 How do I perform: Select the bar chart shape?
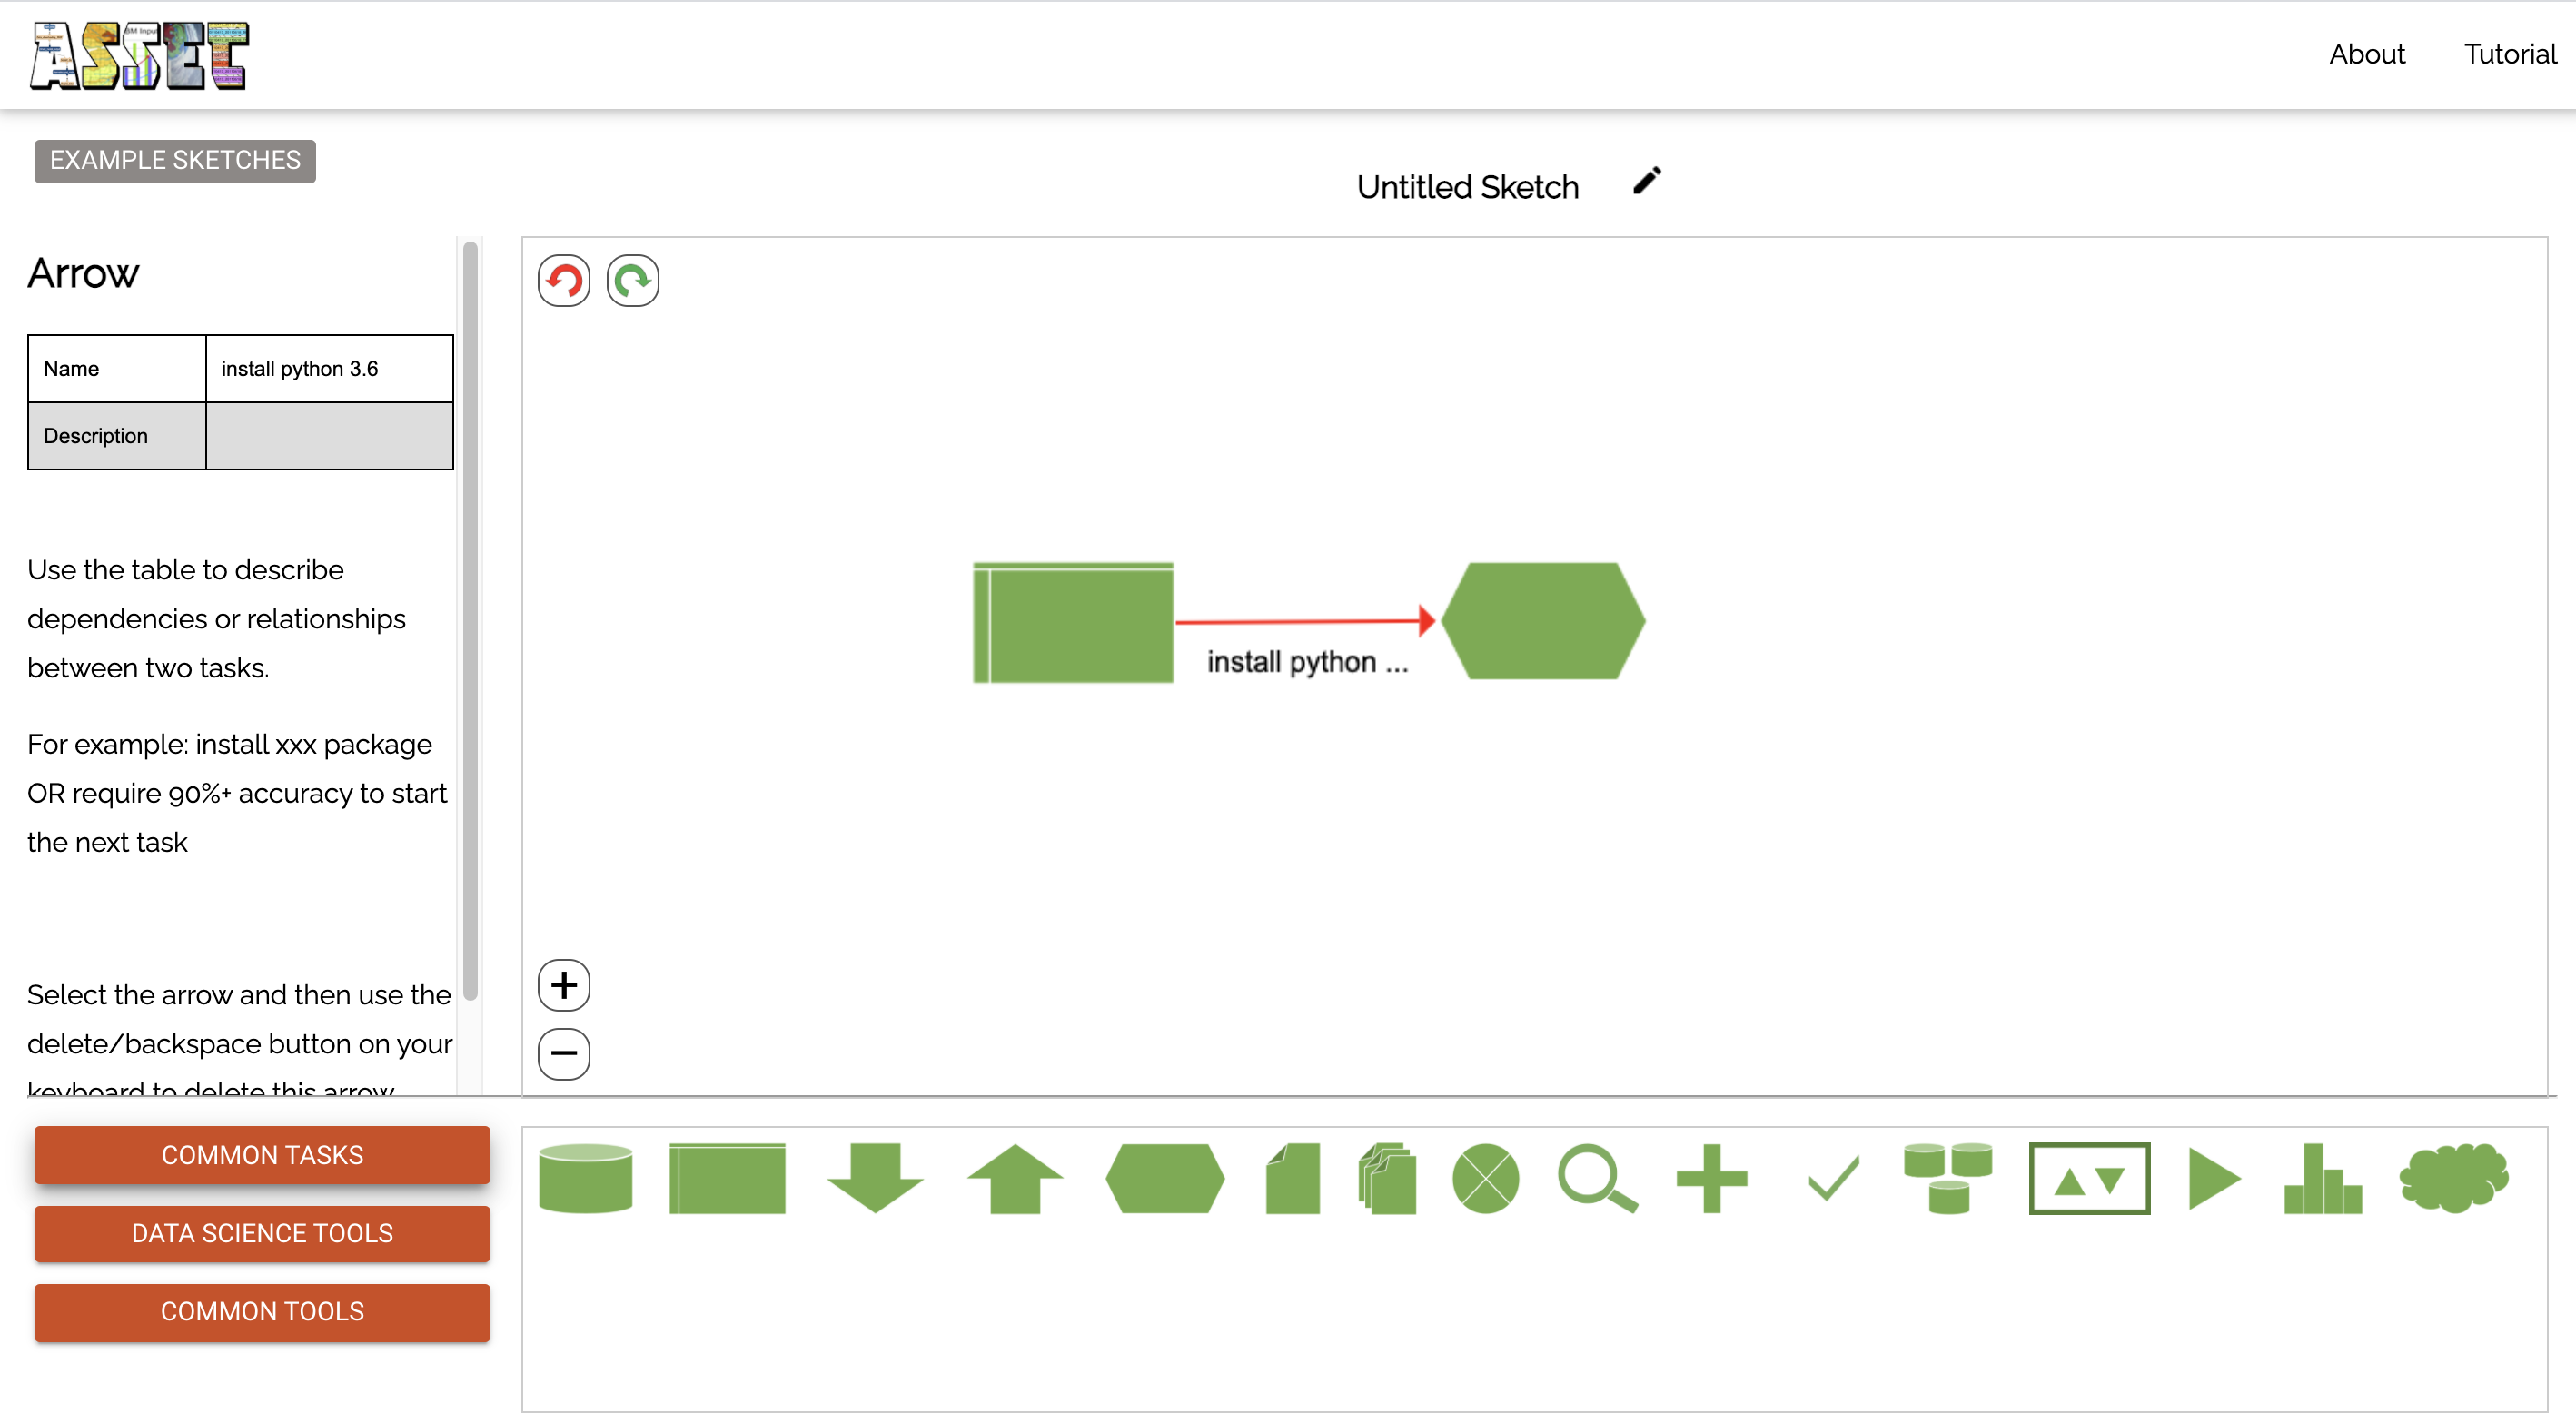2322,1179
